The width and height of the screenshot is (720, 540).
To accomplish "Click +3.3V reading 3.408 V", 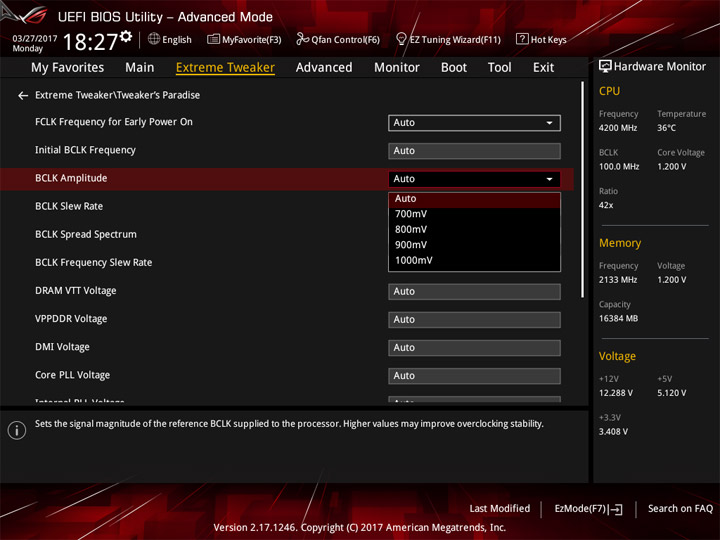I will click(613, 432).
